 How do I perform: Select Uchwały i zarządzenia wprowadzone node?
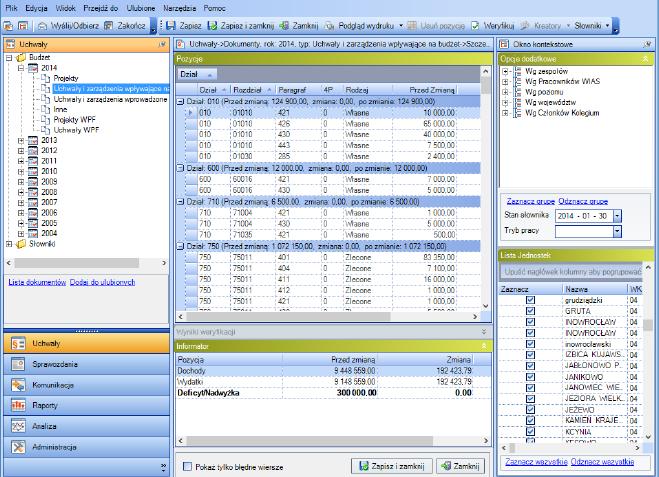[x=110, y=99]
